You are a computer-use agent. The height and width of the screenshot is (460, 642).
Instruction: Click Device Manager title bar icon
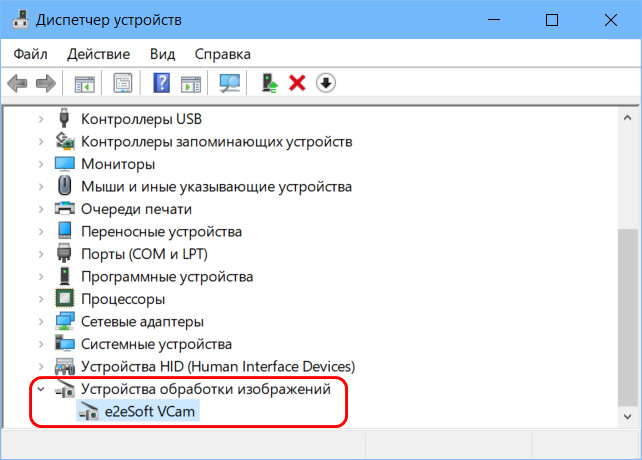[20, 19]
